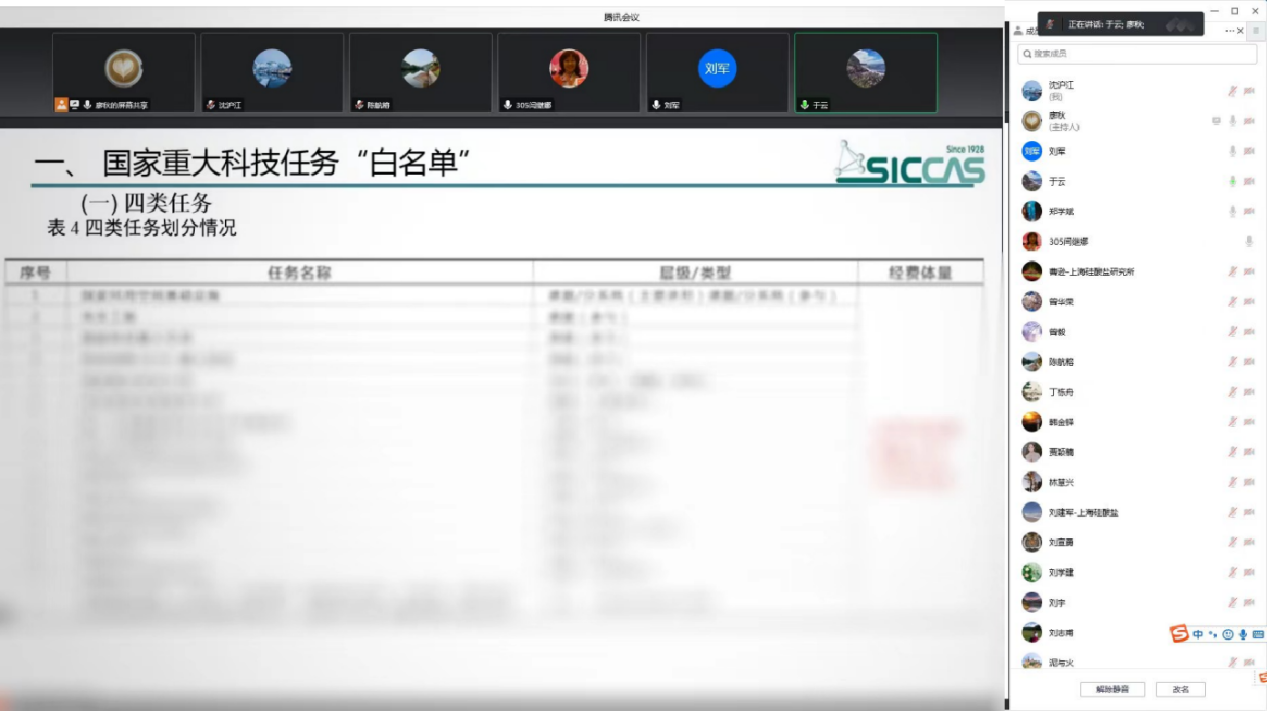This screenshot has height=711, width=1267.
Task: Select 于云's video thumbnail in top strip
Action: (865, 72)
